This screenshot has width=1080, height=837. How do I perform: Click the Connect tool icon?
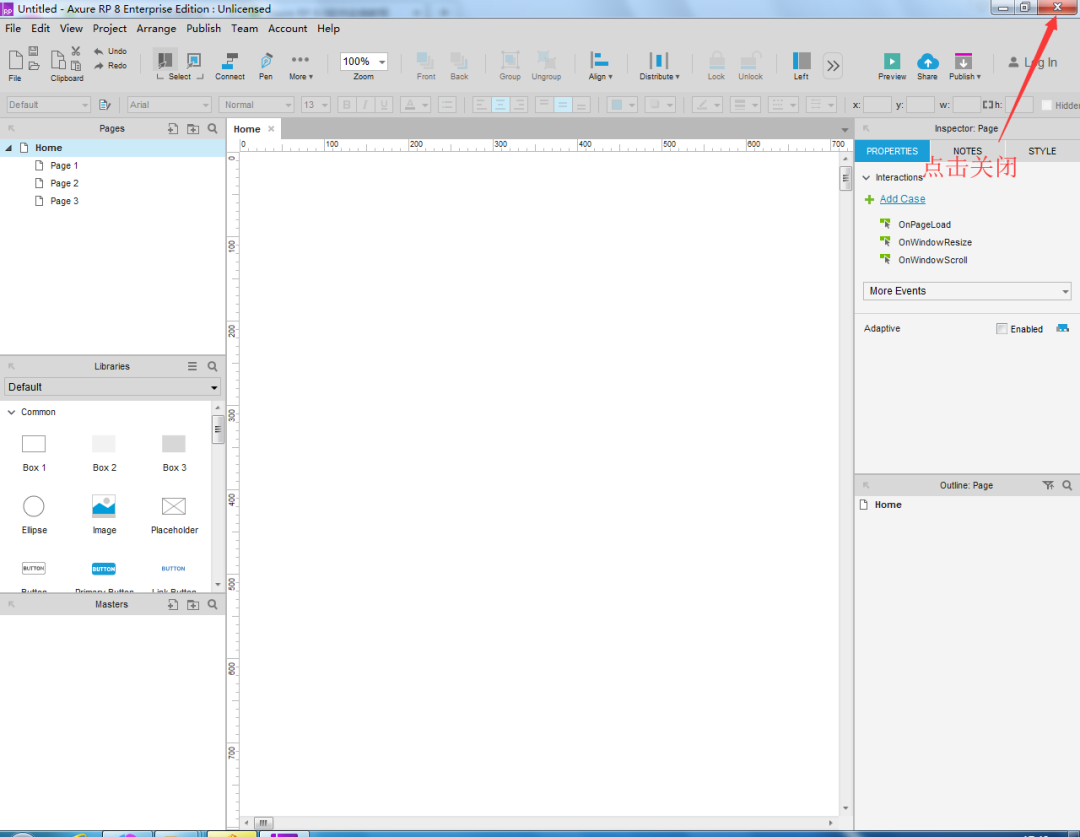tap(229, 60)
